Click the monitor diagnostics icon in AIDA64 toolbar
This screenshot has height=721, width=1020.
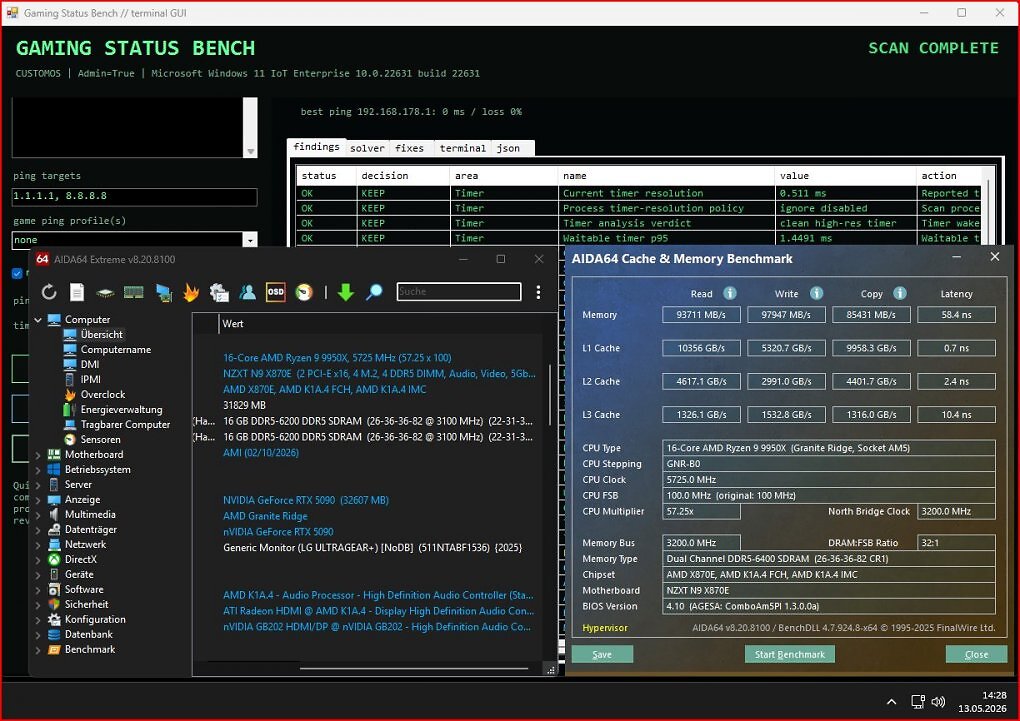coord(163,293)
